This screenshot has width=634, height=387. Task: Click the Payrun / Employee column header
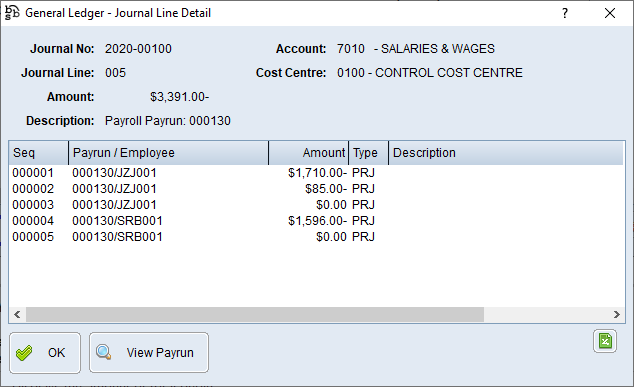168,153
